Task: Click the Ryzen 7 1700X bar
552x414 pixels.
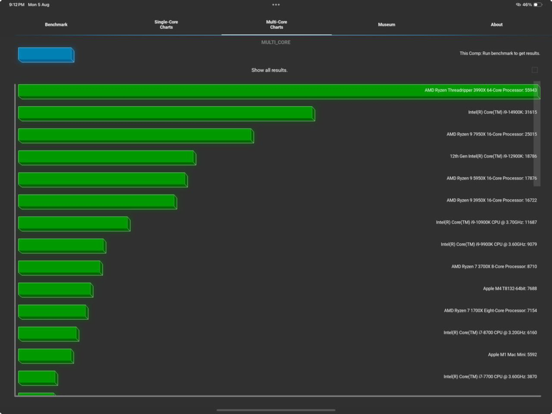Action: click(53, 312)
